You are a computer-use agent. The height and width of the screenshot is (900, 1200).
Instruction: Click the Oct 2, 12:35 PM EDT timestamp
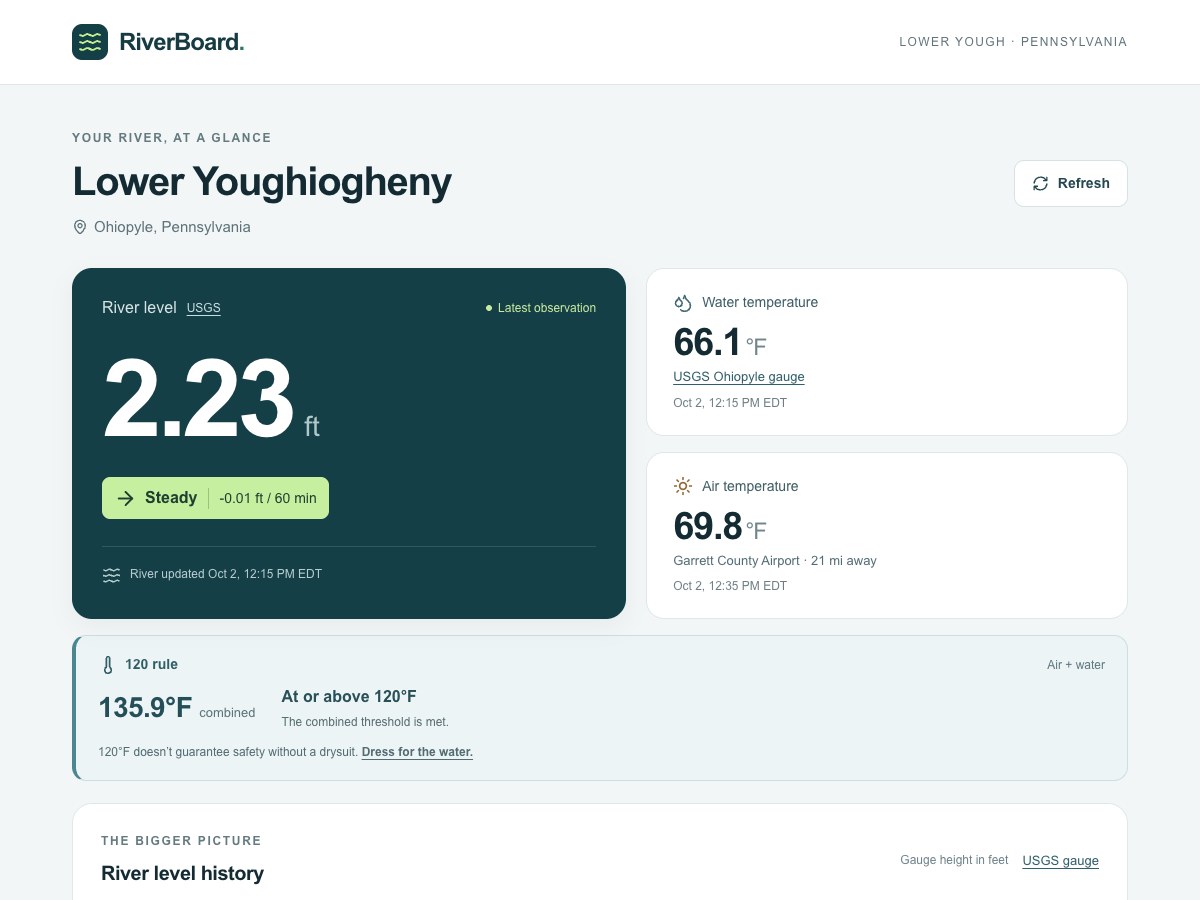pyautogui.click(x=730, y=586)
